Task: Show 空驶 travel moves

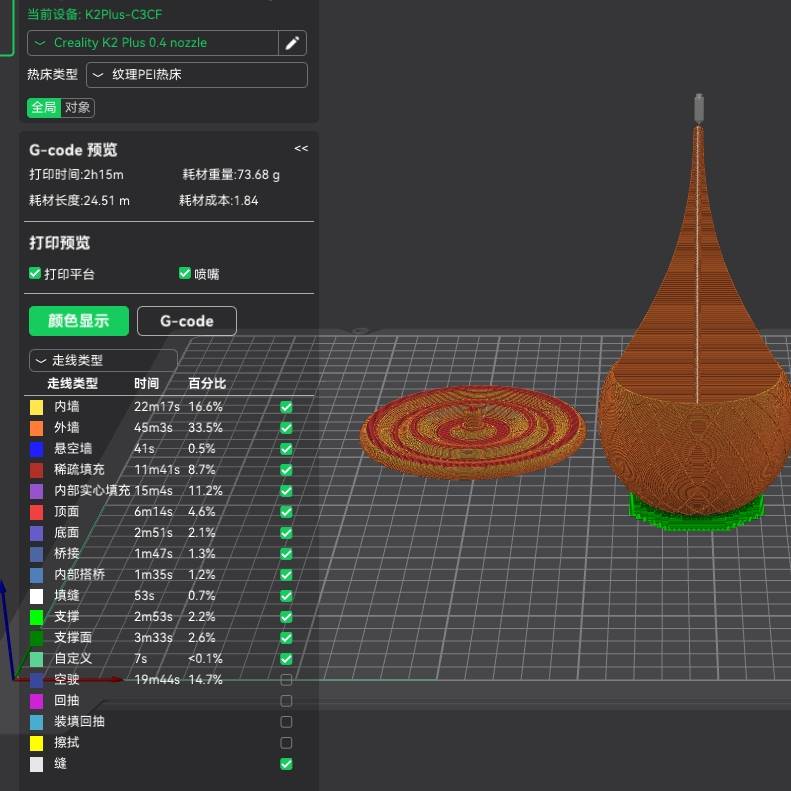Action: pos(286,680)
